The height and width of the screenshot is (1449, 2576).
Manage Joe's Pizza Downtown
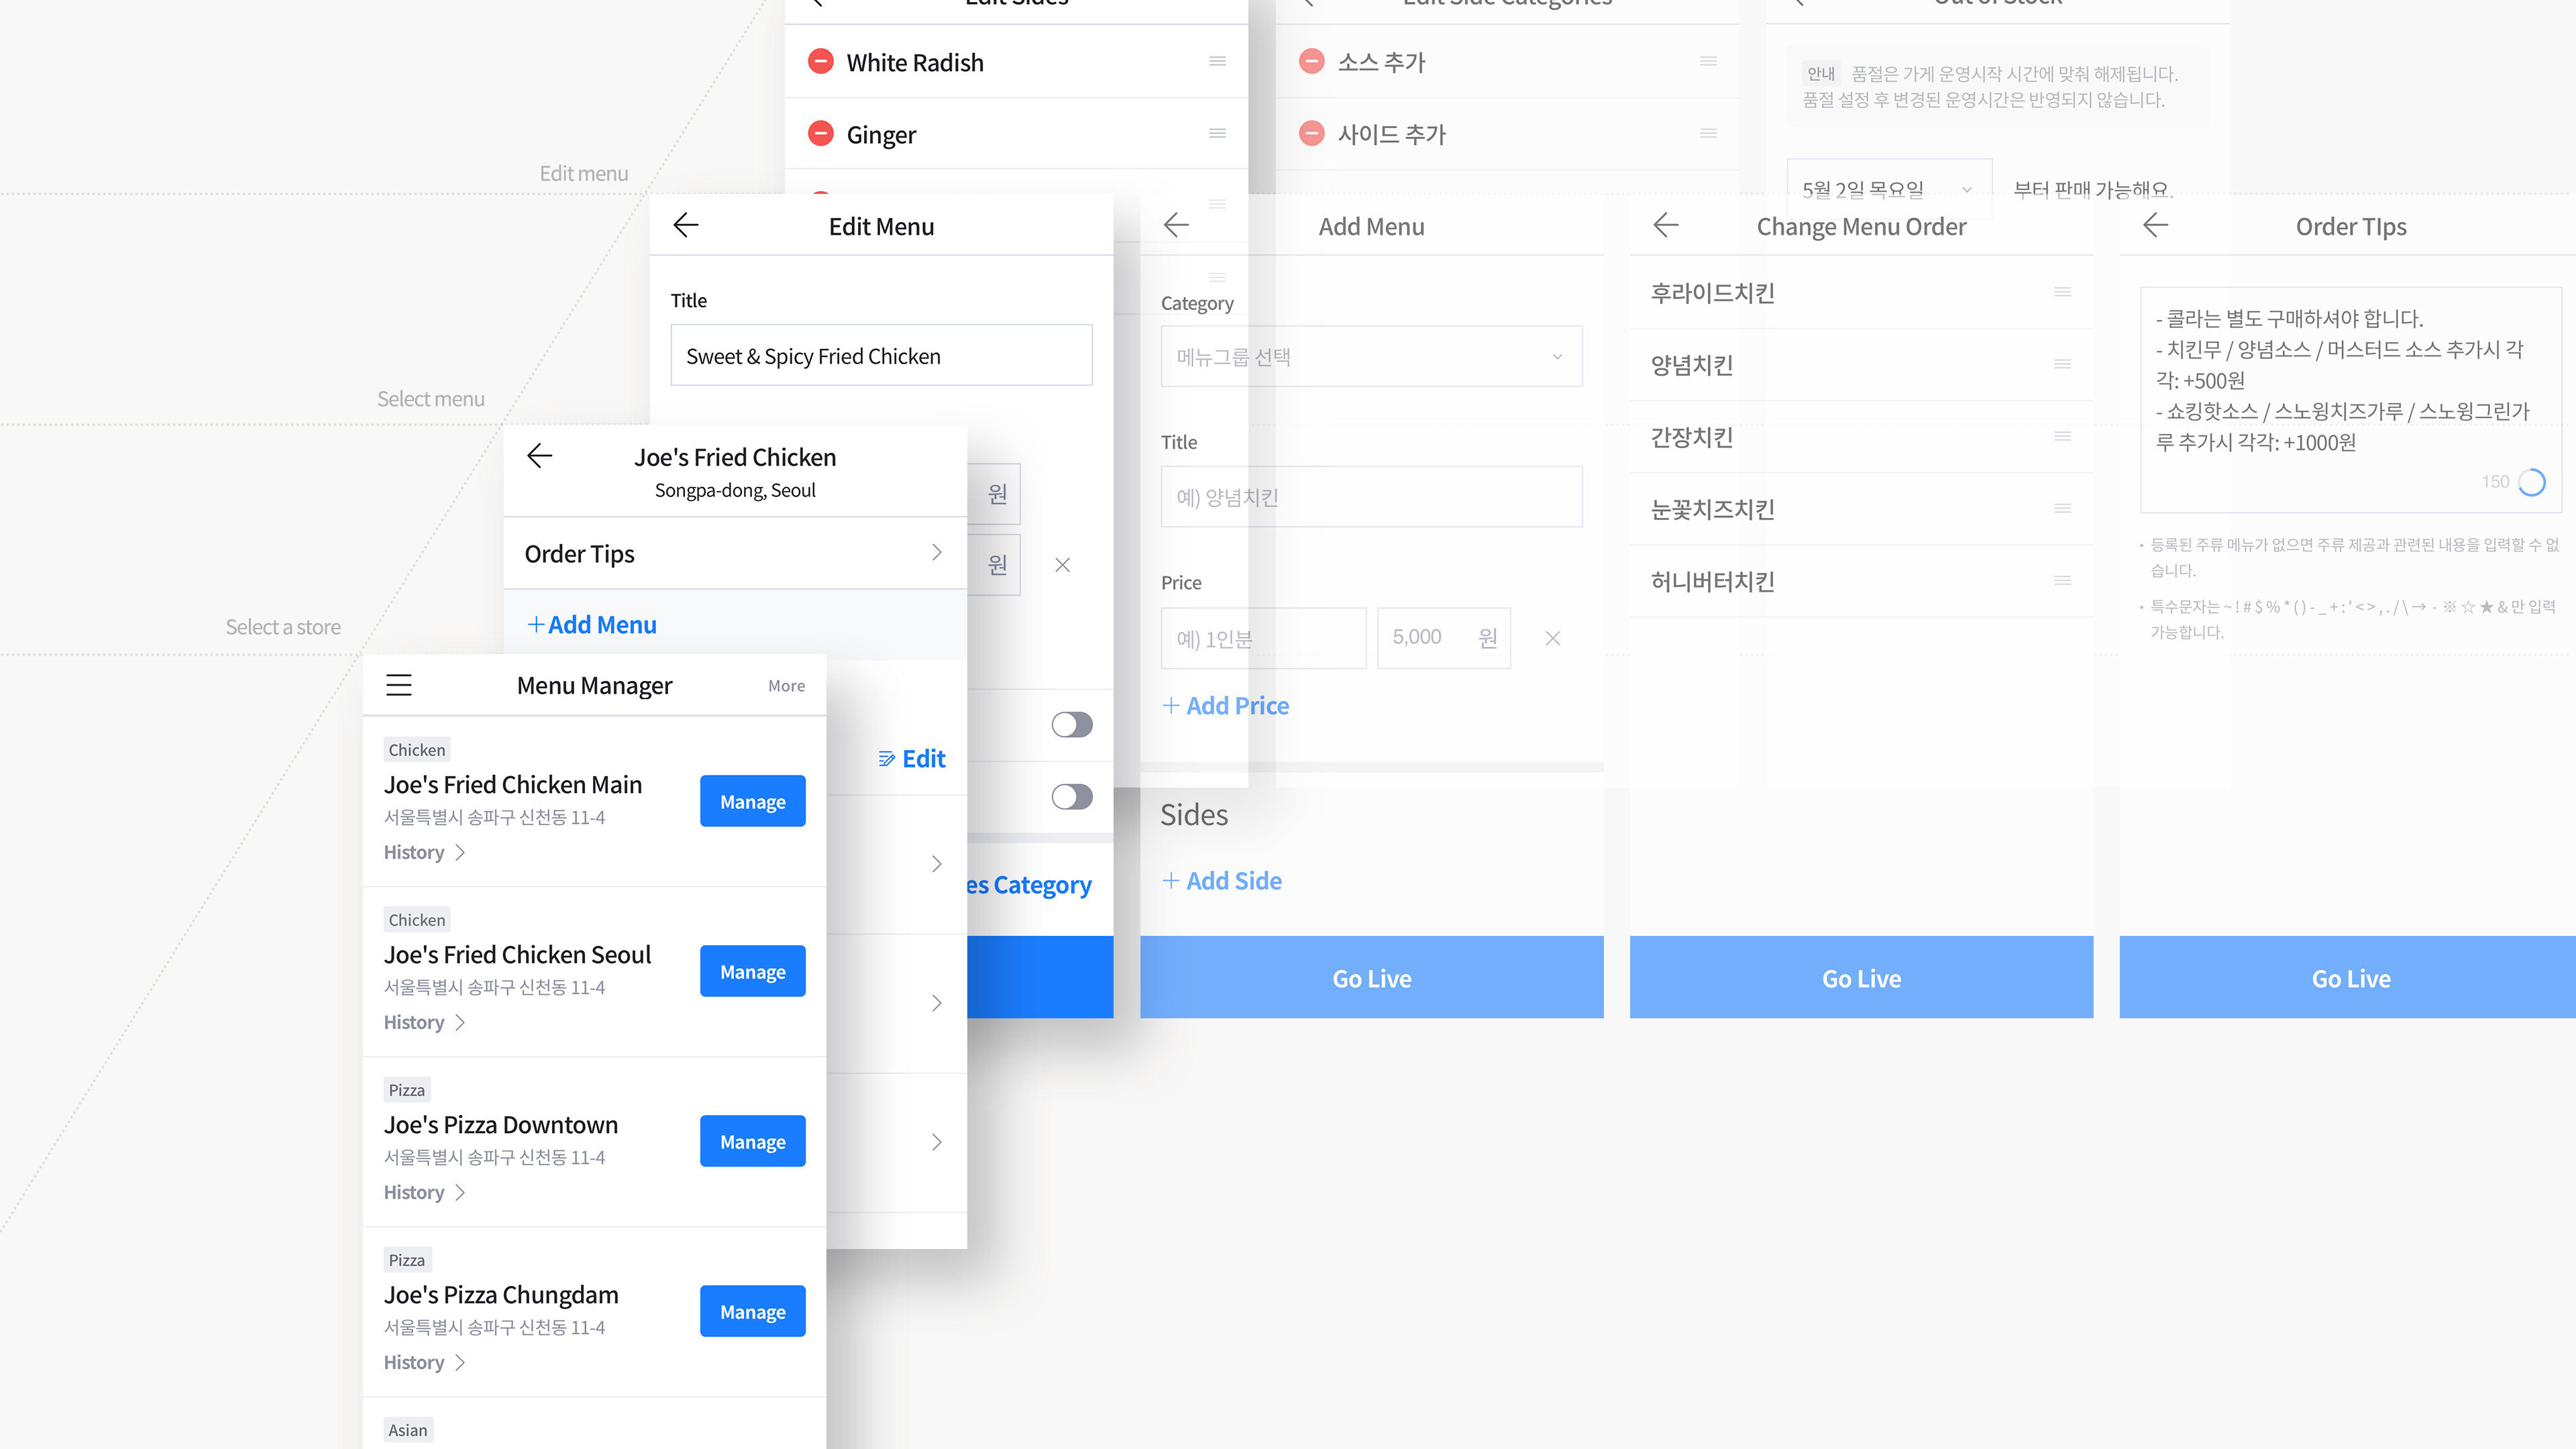pyautogui.click(x=752, y=1141)
